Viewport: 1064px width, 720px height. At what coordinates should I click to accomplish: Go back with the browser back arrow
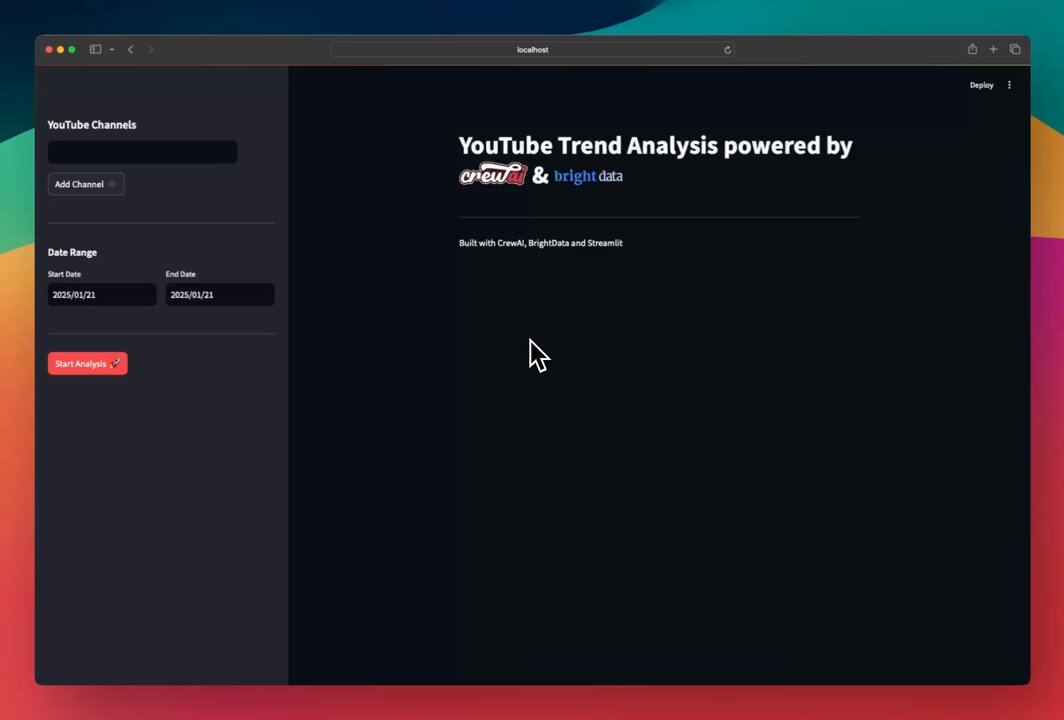coord(130,50)
